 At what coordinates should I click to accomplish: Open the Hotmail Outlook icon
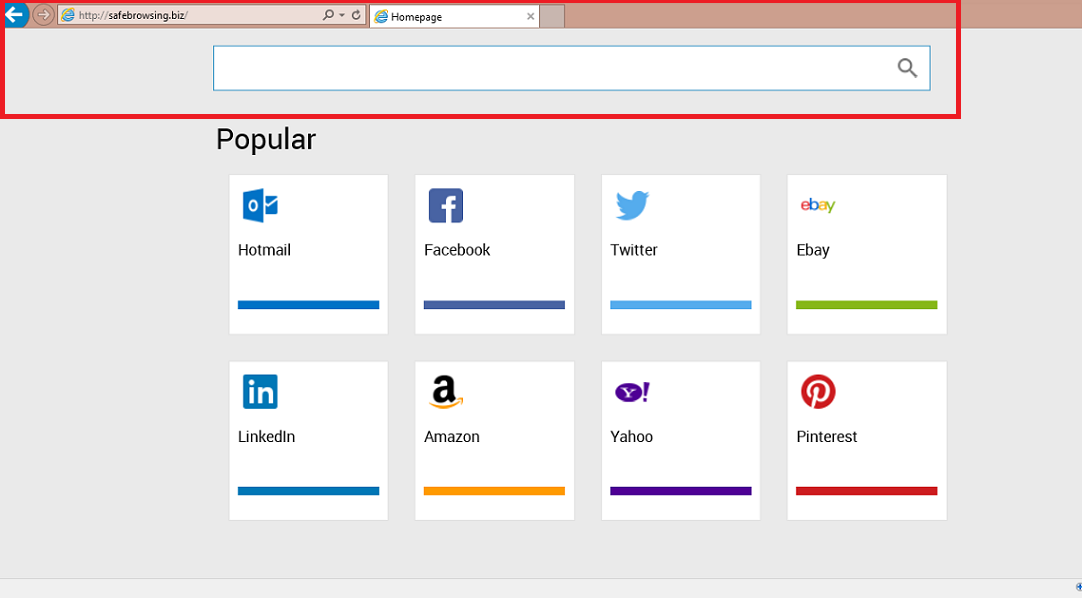tap(260, 206)
